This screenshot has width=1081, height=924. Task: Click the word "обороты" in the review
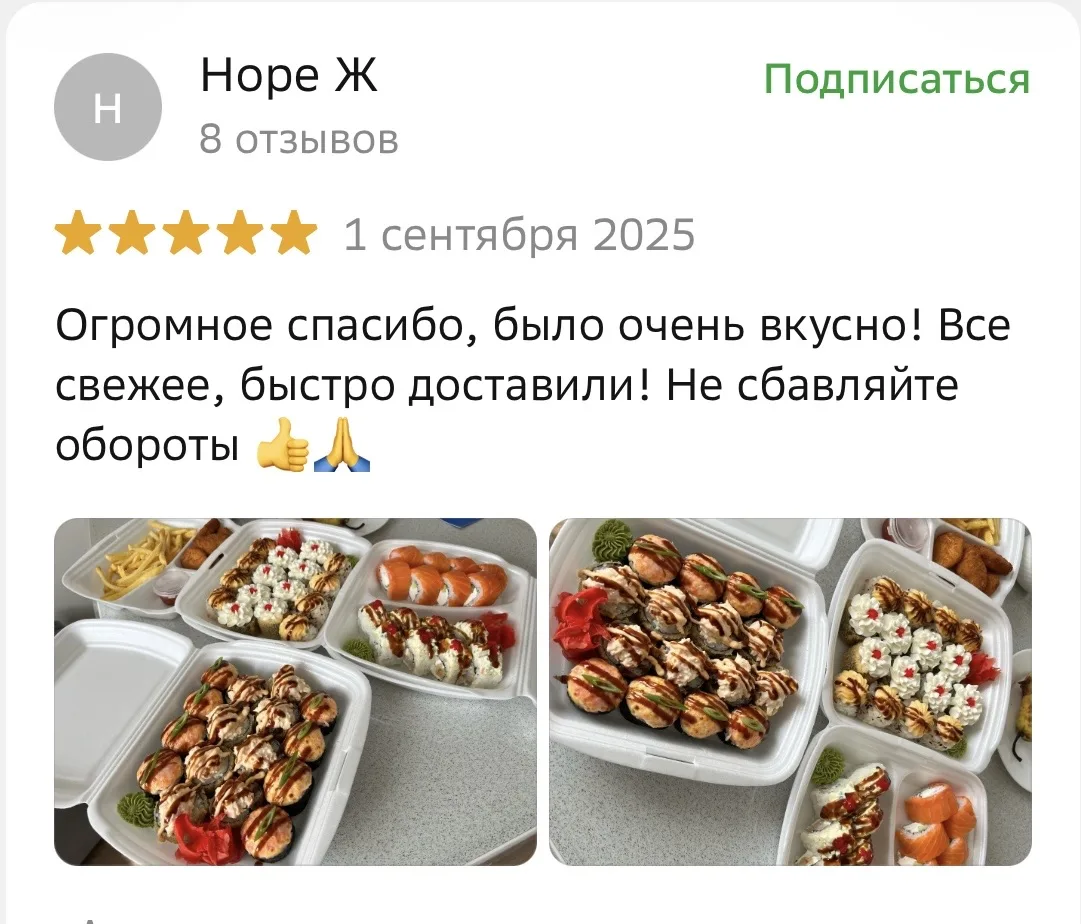tap(147, 447)
